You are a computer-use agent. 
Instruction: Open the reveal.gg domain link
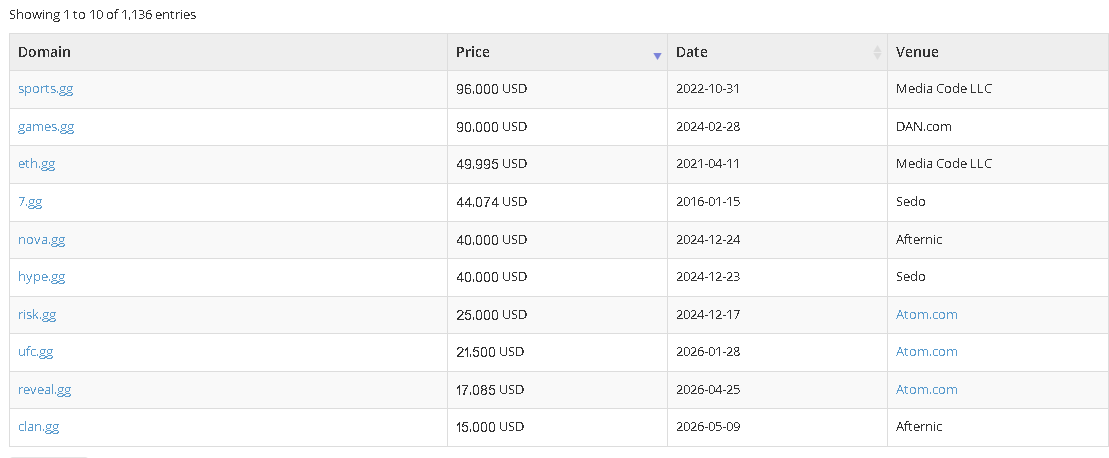coord(45,390)
